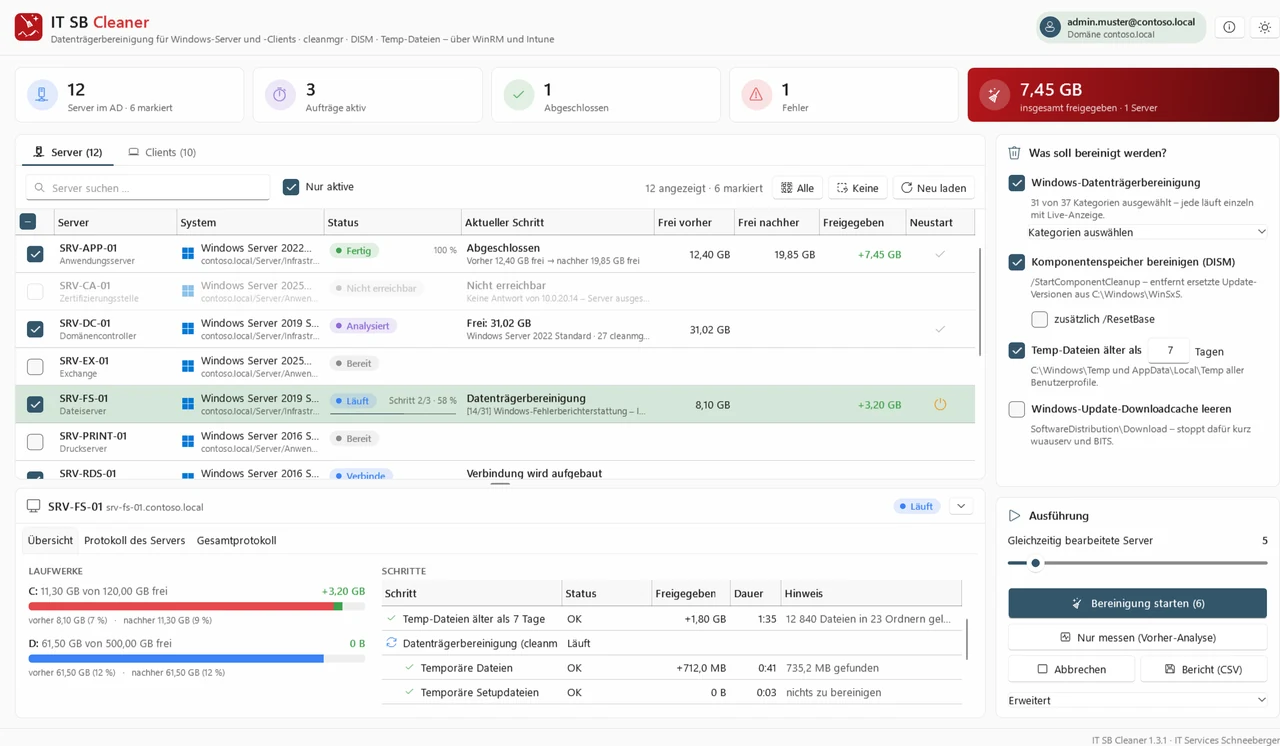Click the Temp-Dateien days input showing 7
Image resolution: width=1280 pixels, height=746 pixels.
click(x=1169, y=351)
